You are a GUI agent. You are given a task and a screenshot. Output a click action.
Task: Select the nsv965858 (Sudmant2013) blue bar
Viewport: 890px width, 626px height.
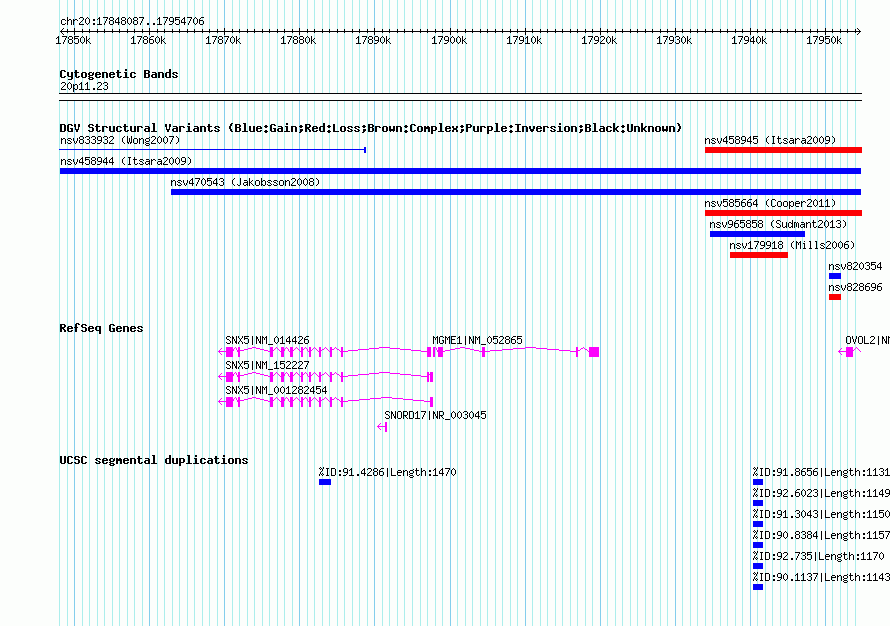(x=757, y=234)
